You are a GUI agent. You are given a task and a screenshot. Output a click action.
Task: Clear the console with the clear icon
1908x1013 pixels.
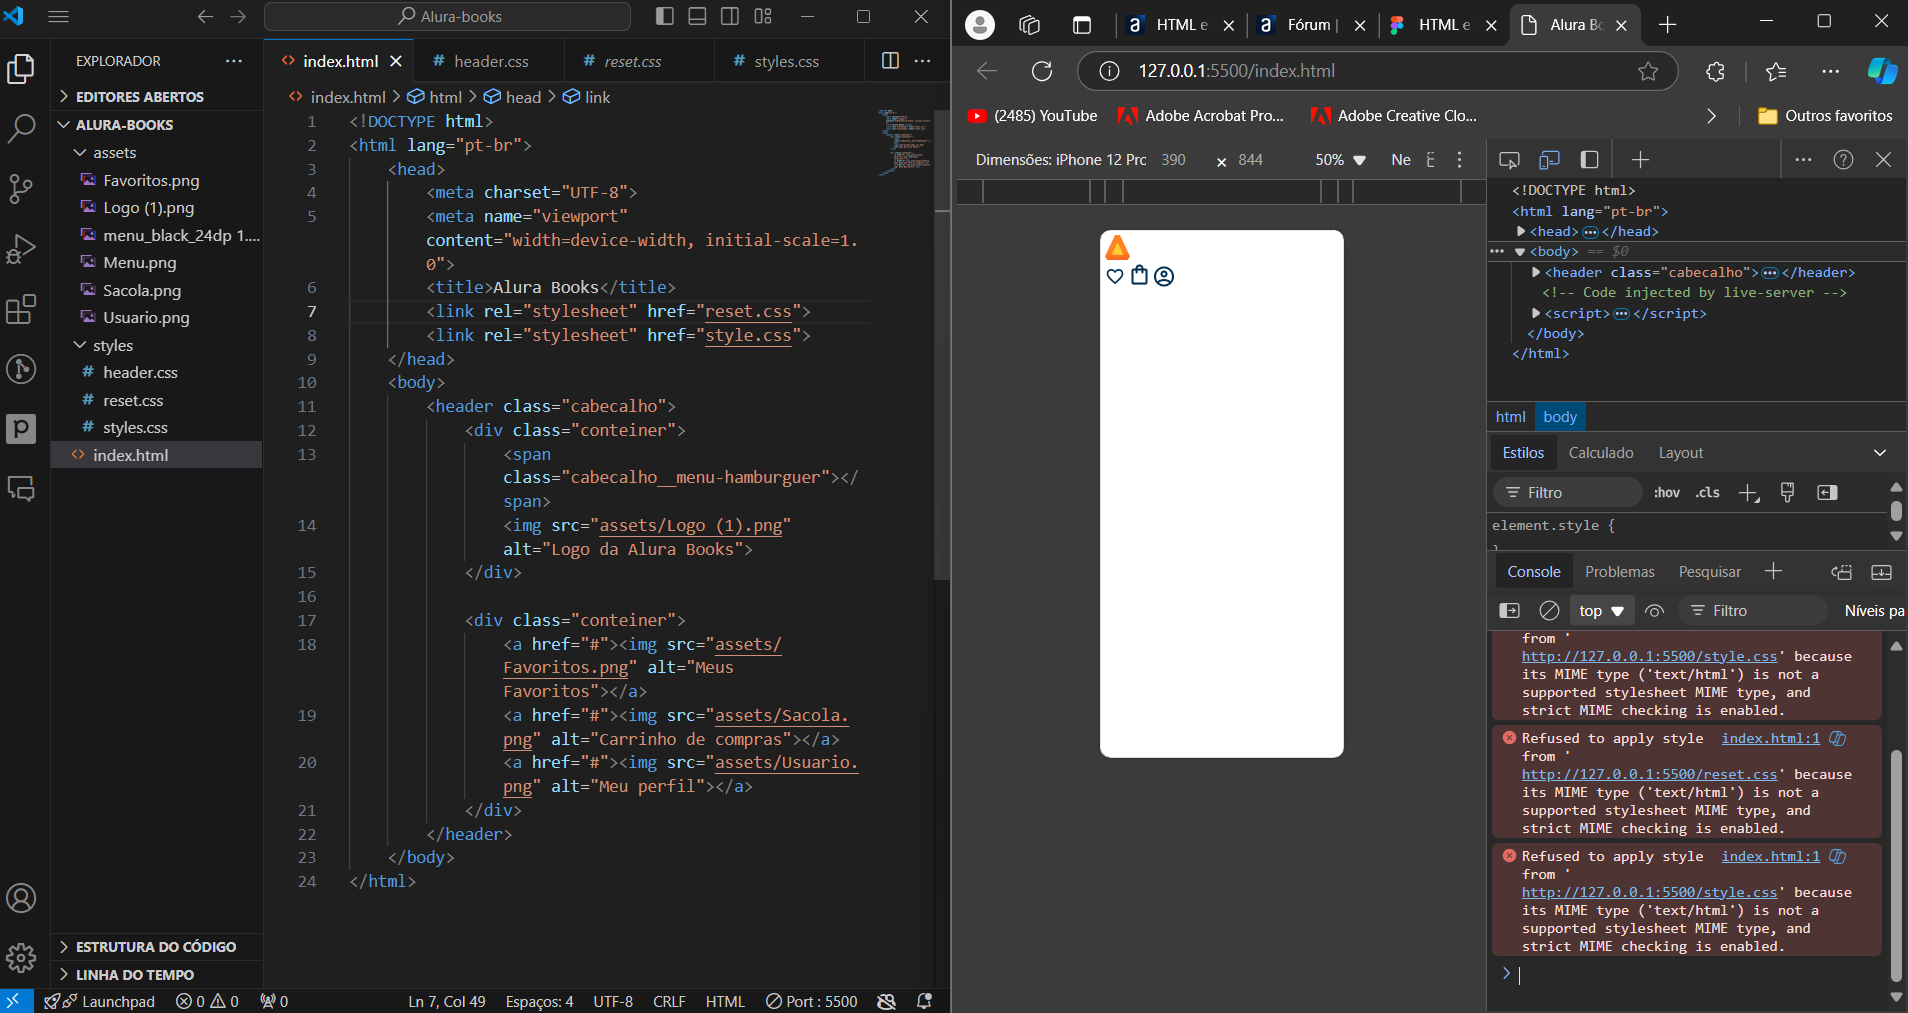(1549, 610)
